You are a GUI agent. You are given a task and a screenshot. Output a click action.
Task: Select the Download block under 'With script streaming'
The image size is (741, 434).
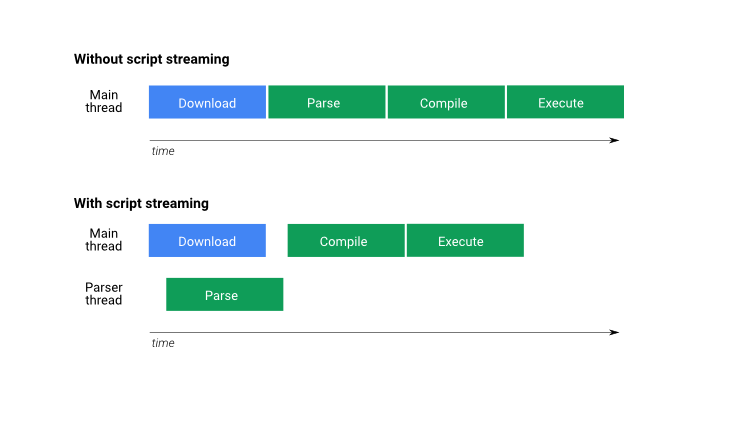tap(207, 241)
